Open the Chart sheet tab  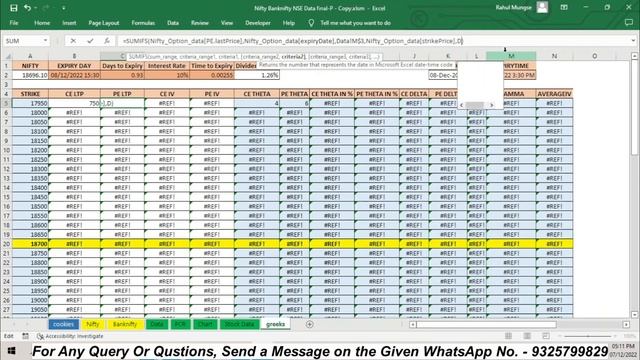coord(205,324)
